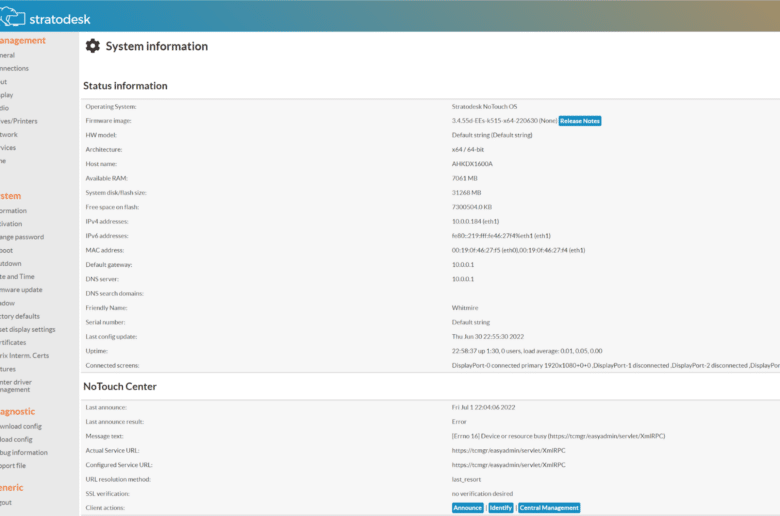Open Certificates in the sidebar
The height and width of the screenshot is (516, 780).
tap(13, 342)
